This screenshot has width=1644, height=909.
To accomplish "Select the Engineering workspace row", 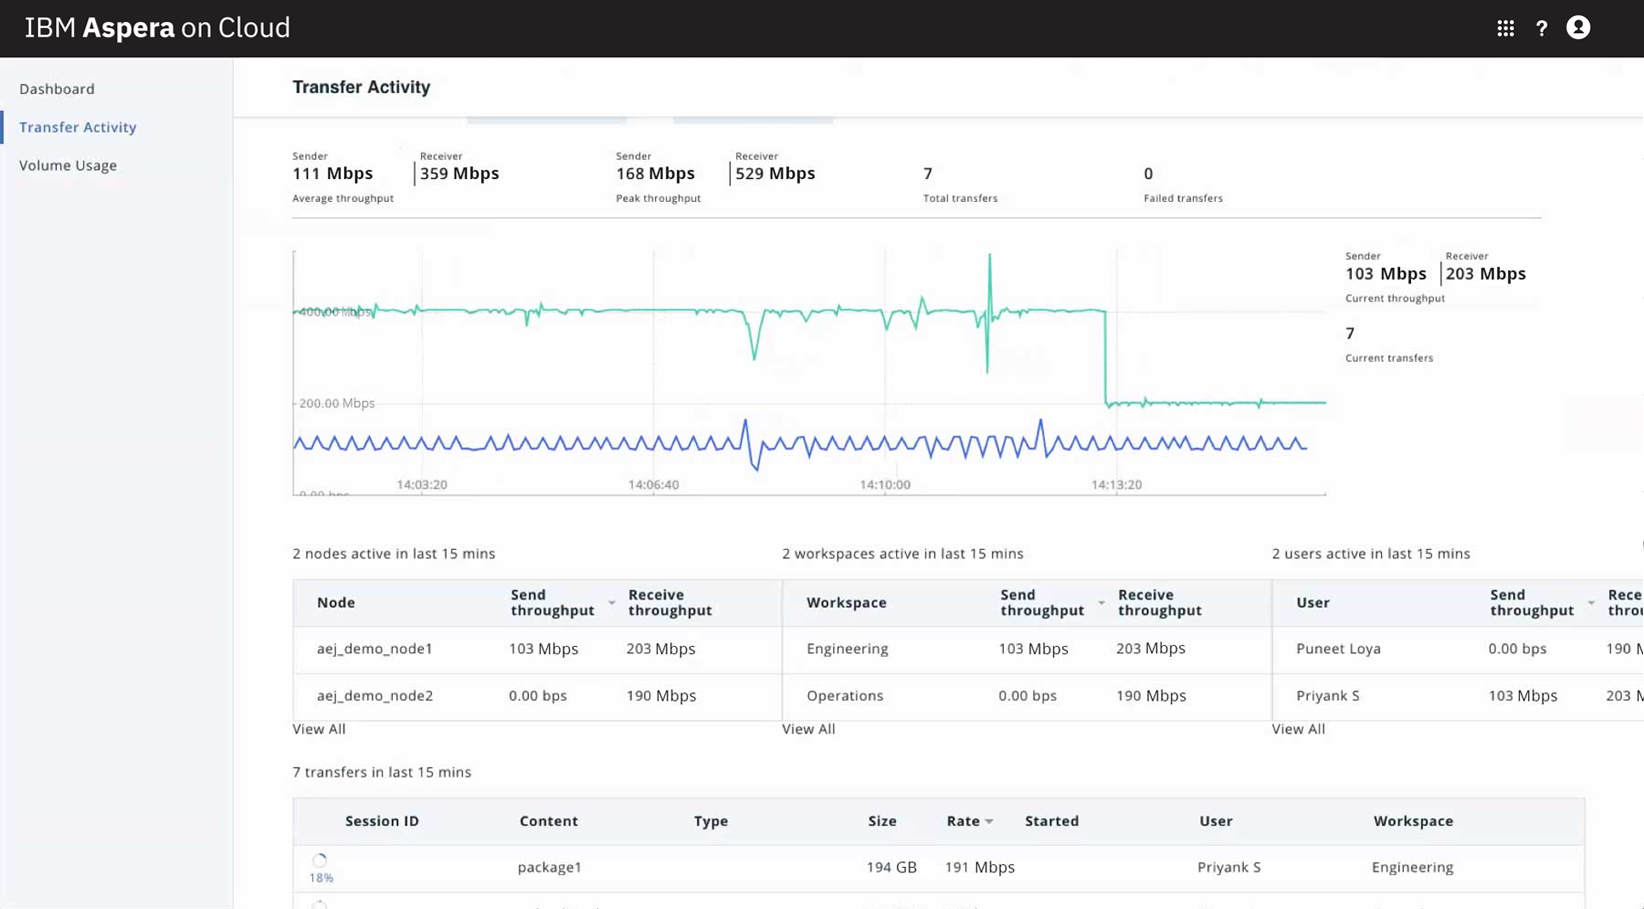I will 847,649.
